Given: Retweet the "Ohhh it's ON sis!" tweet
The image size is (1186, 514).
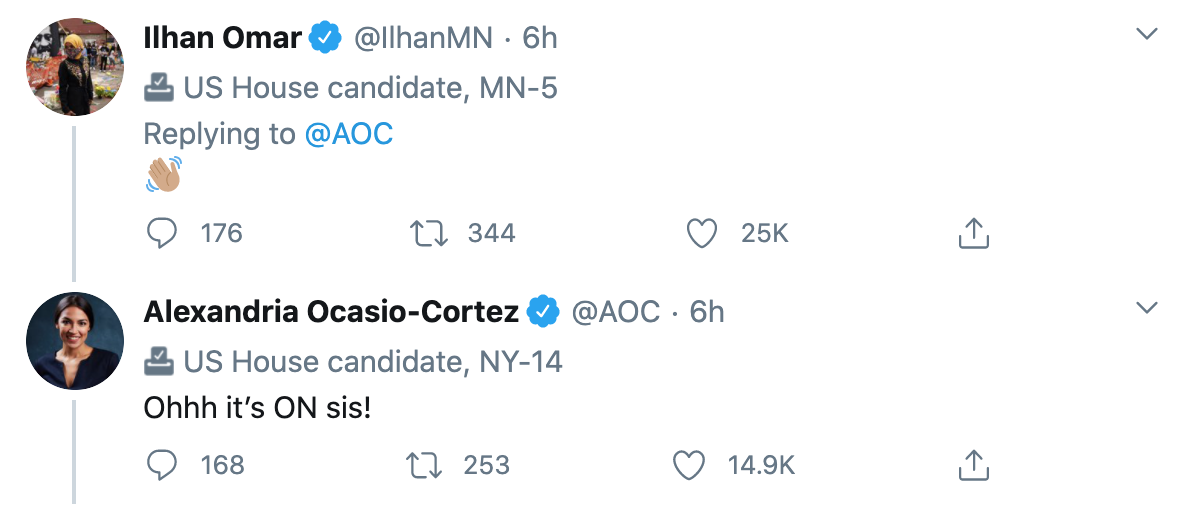Looking at the screenshot, I should click(x=426, y=465).
